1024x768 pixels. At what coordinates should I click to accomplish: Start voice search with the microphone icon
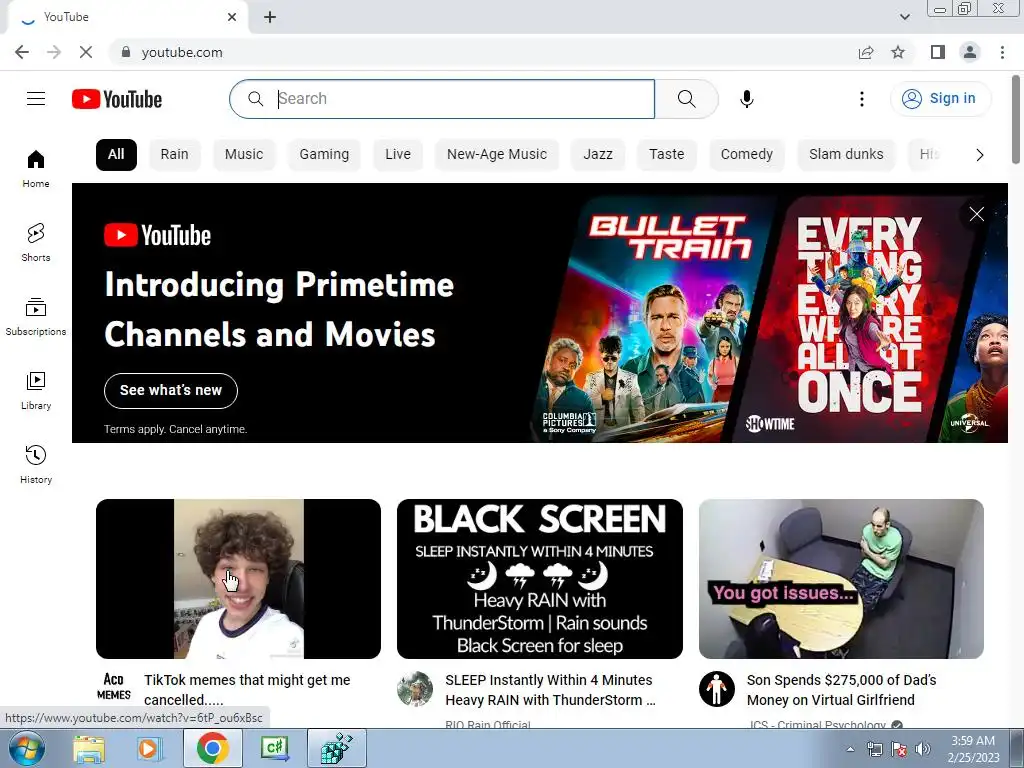click(x=746, y=99)
